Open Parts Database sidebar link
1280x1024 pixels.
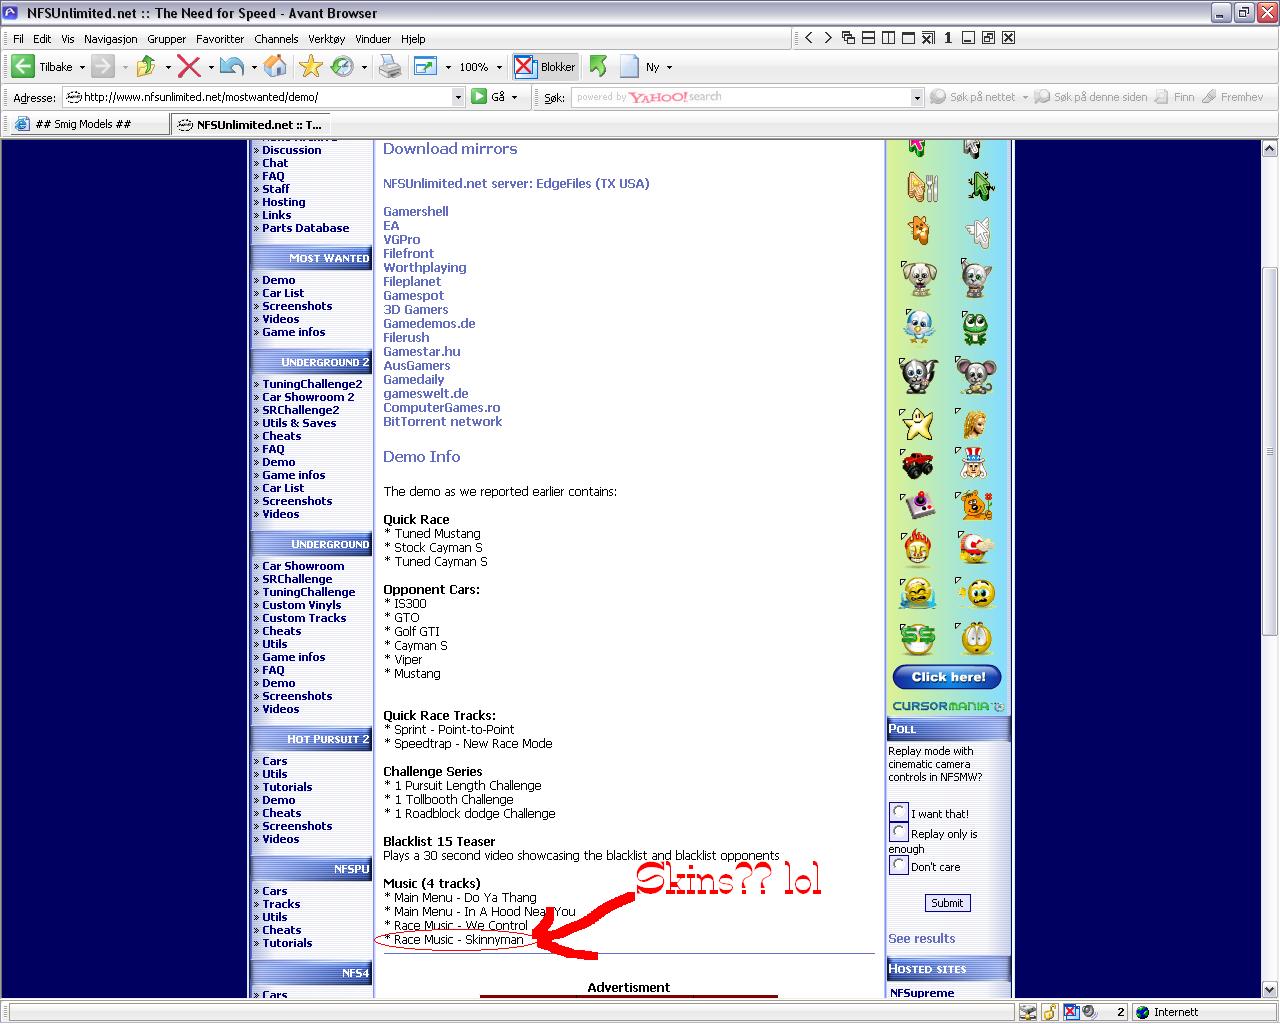tap(306, 228)
